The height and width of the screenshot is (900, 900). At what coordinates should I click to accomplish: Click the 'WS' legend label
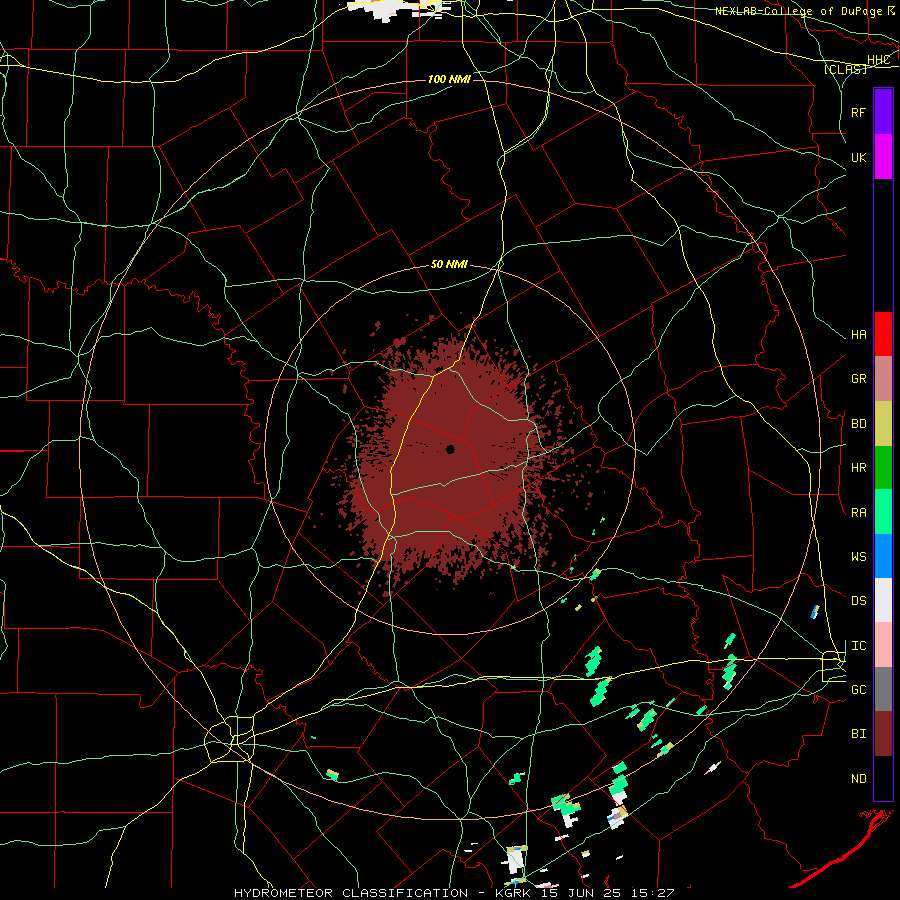point(859,557)
